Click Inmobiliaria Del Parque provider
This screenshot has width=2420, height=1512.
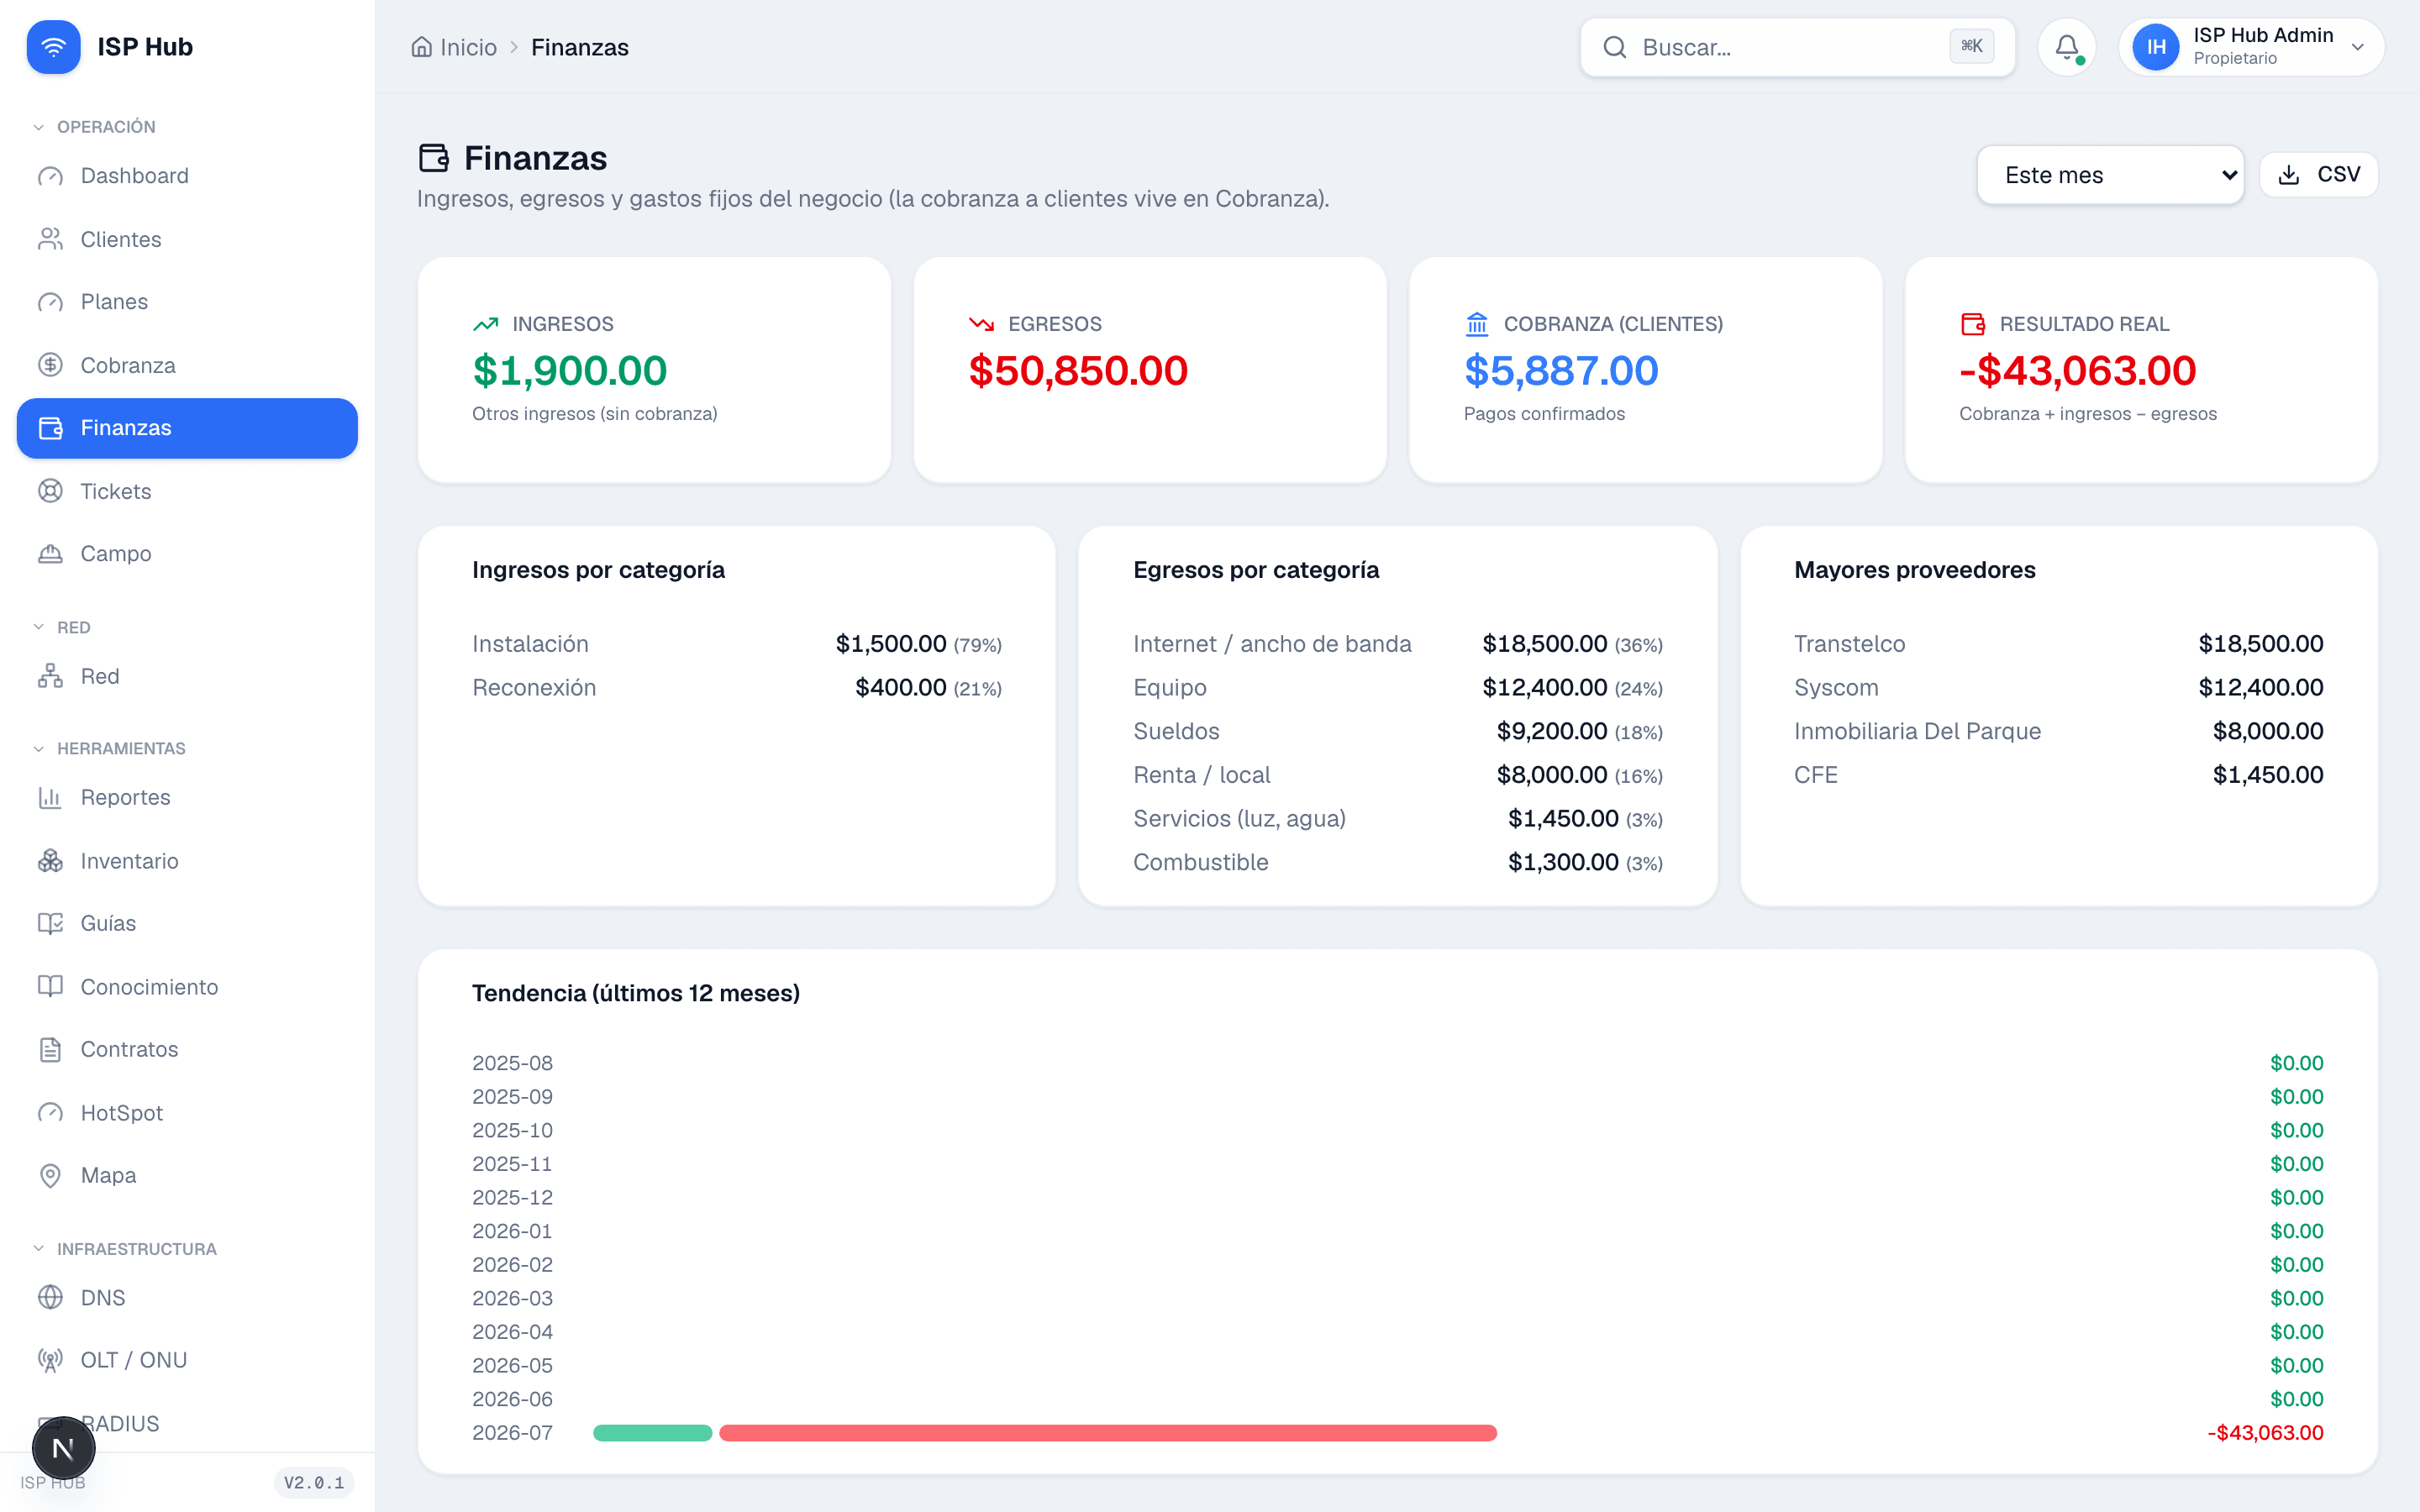point(2058,731)
